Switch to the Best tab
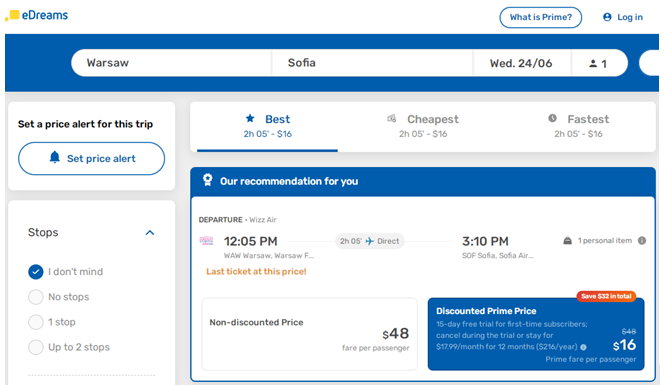666x385 pixels. [268, 126]
